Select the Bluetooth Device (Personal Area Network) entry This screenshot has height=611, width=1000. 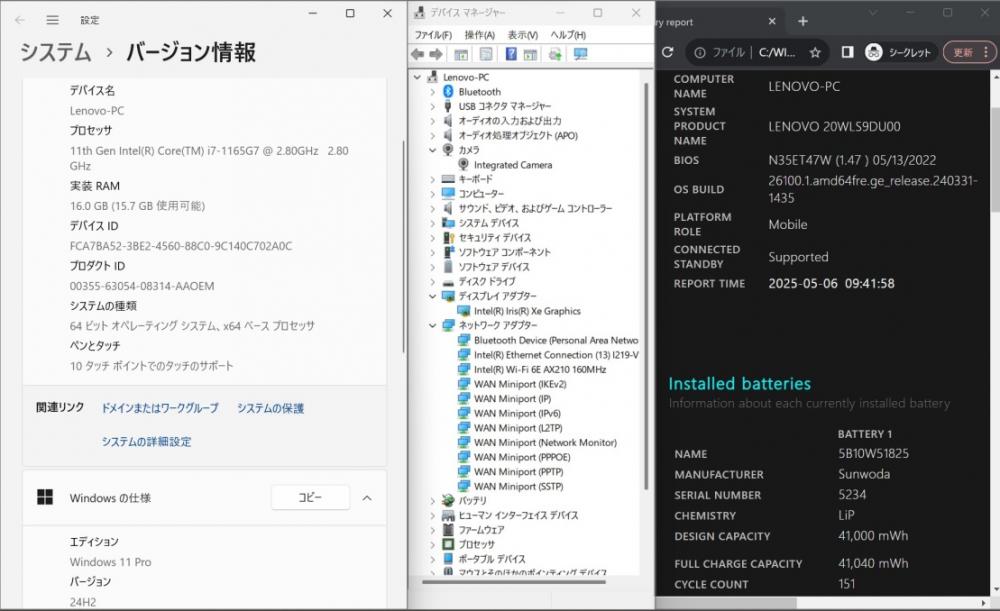(x=556, y=340)
